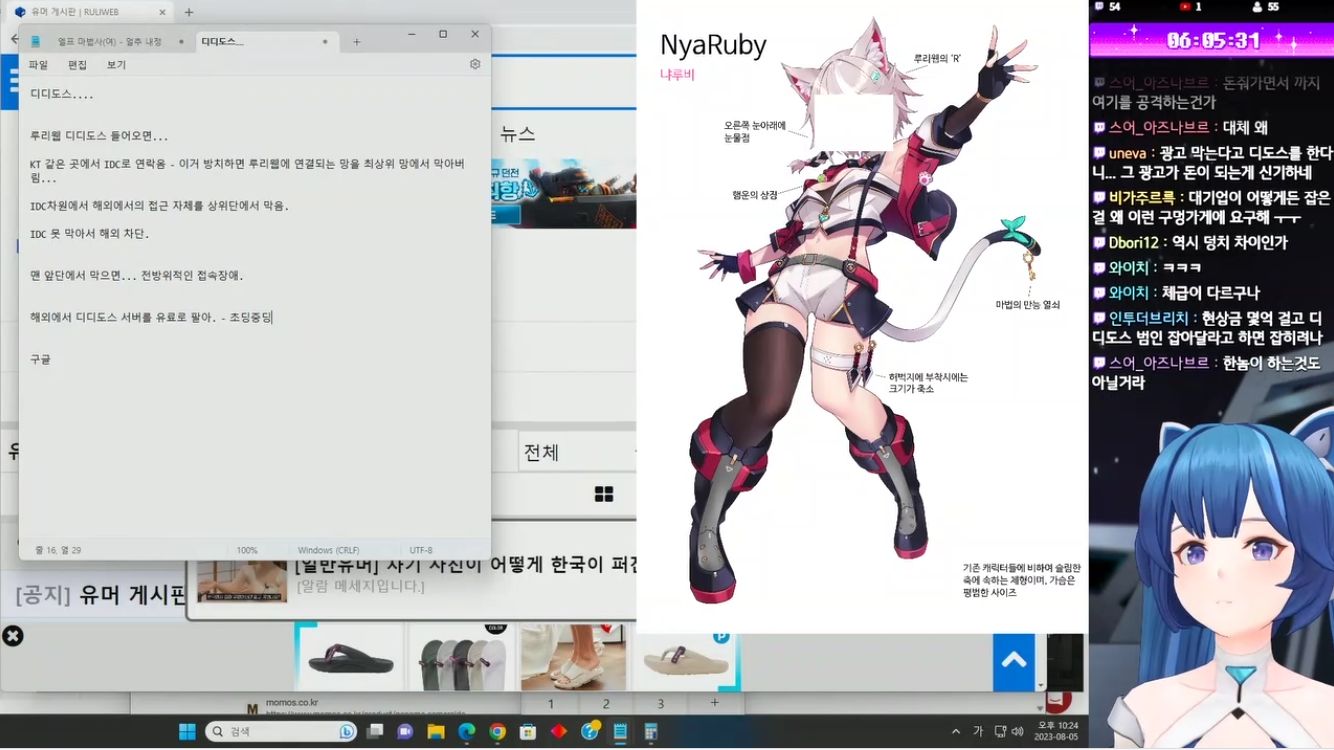The image size is (1334, 750).
Task: Click the black flip-flop product thumbnail
Action: (x=350, y=658)
